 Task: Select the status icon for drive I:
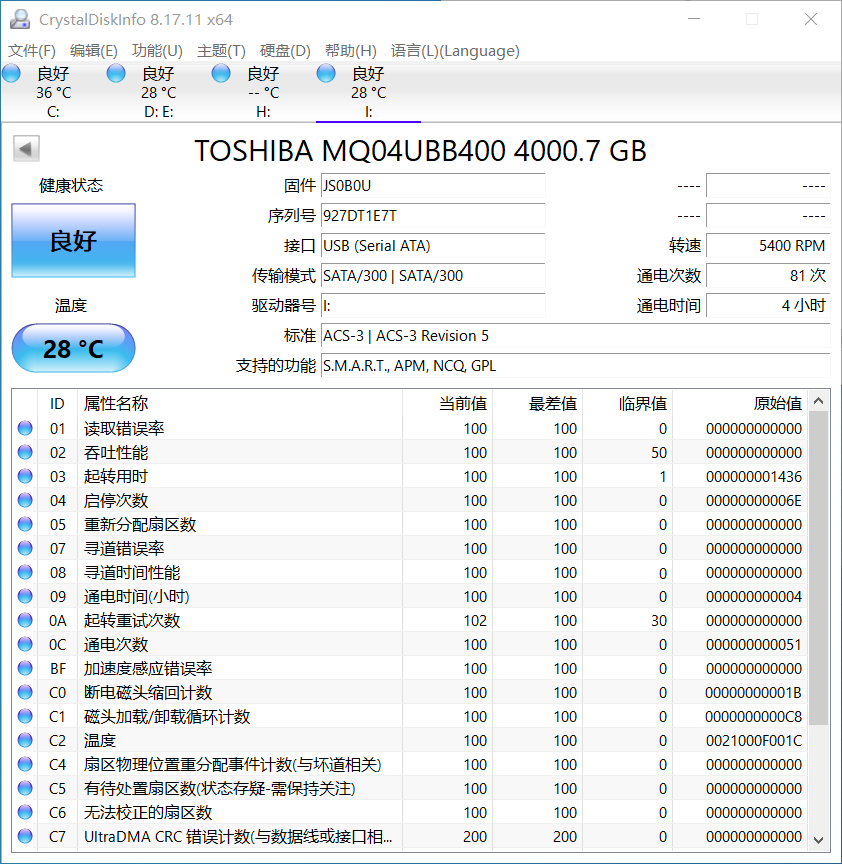coord(325,72)
